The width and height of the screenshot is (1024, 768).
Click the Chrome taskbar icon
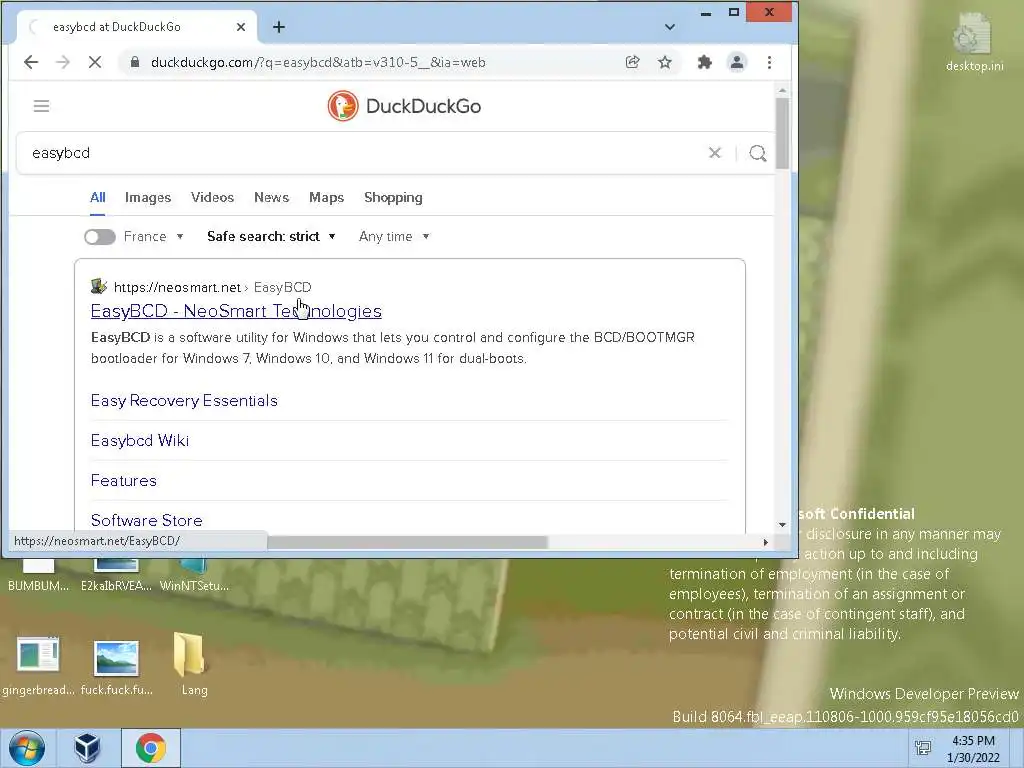coord(151,748)
